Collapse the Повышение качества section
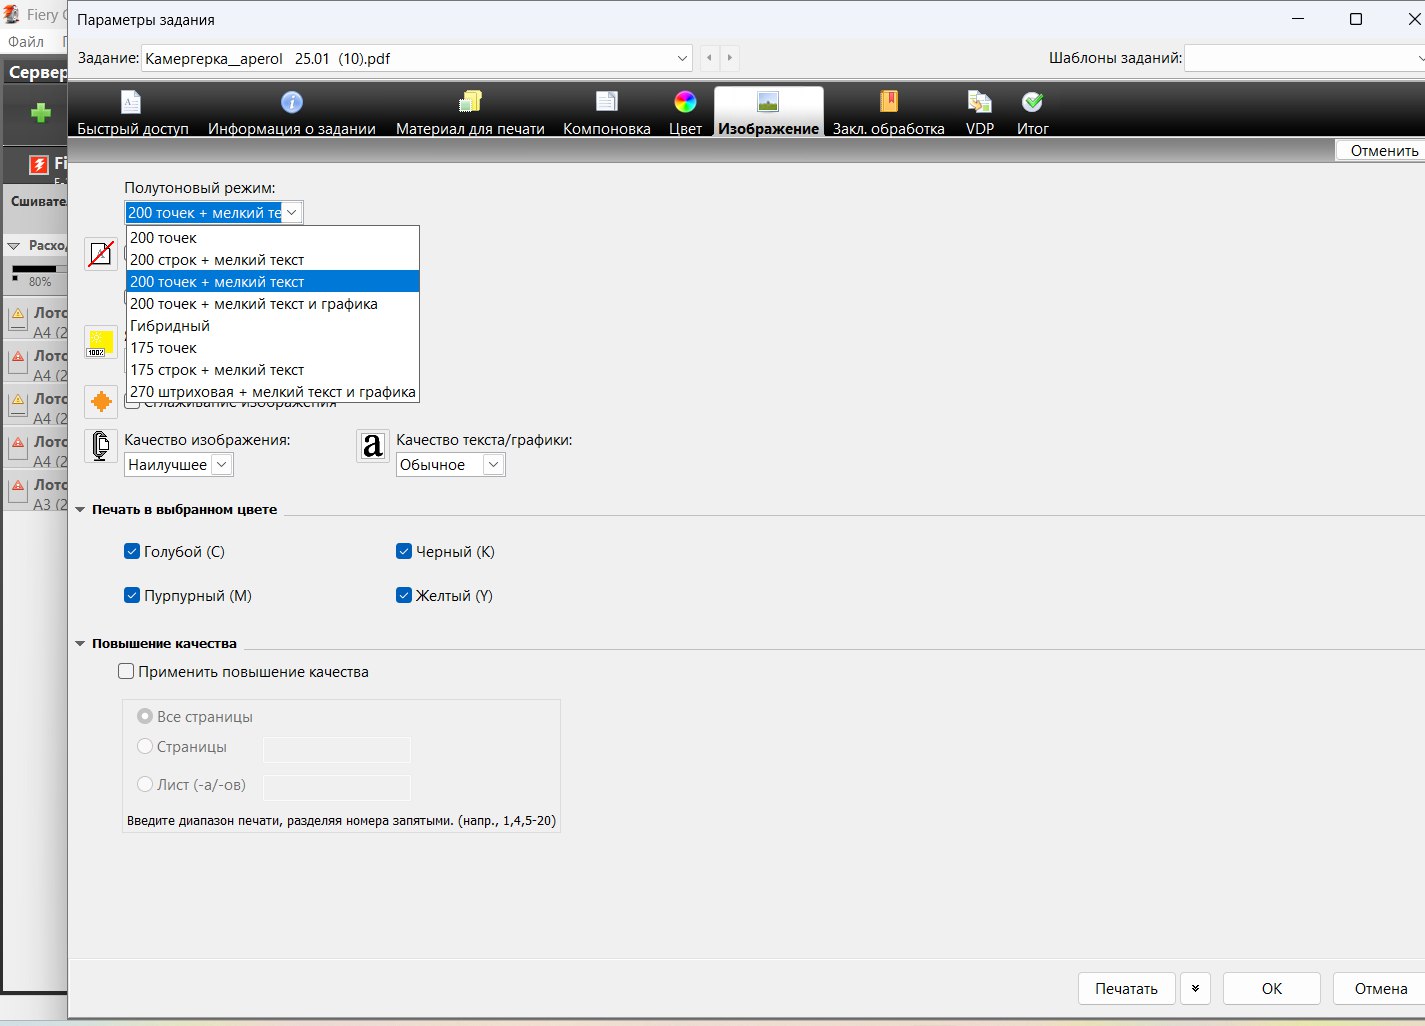 [x=80, y=644]
